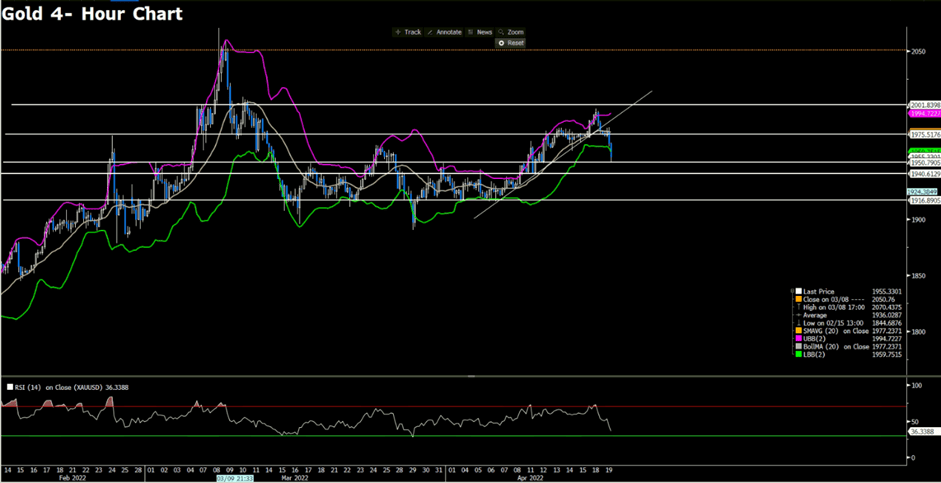Viewport: 941px width, 483px height.
Task: Click the legend collapse handle beside Last Price
Action: [792, 292]
